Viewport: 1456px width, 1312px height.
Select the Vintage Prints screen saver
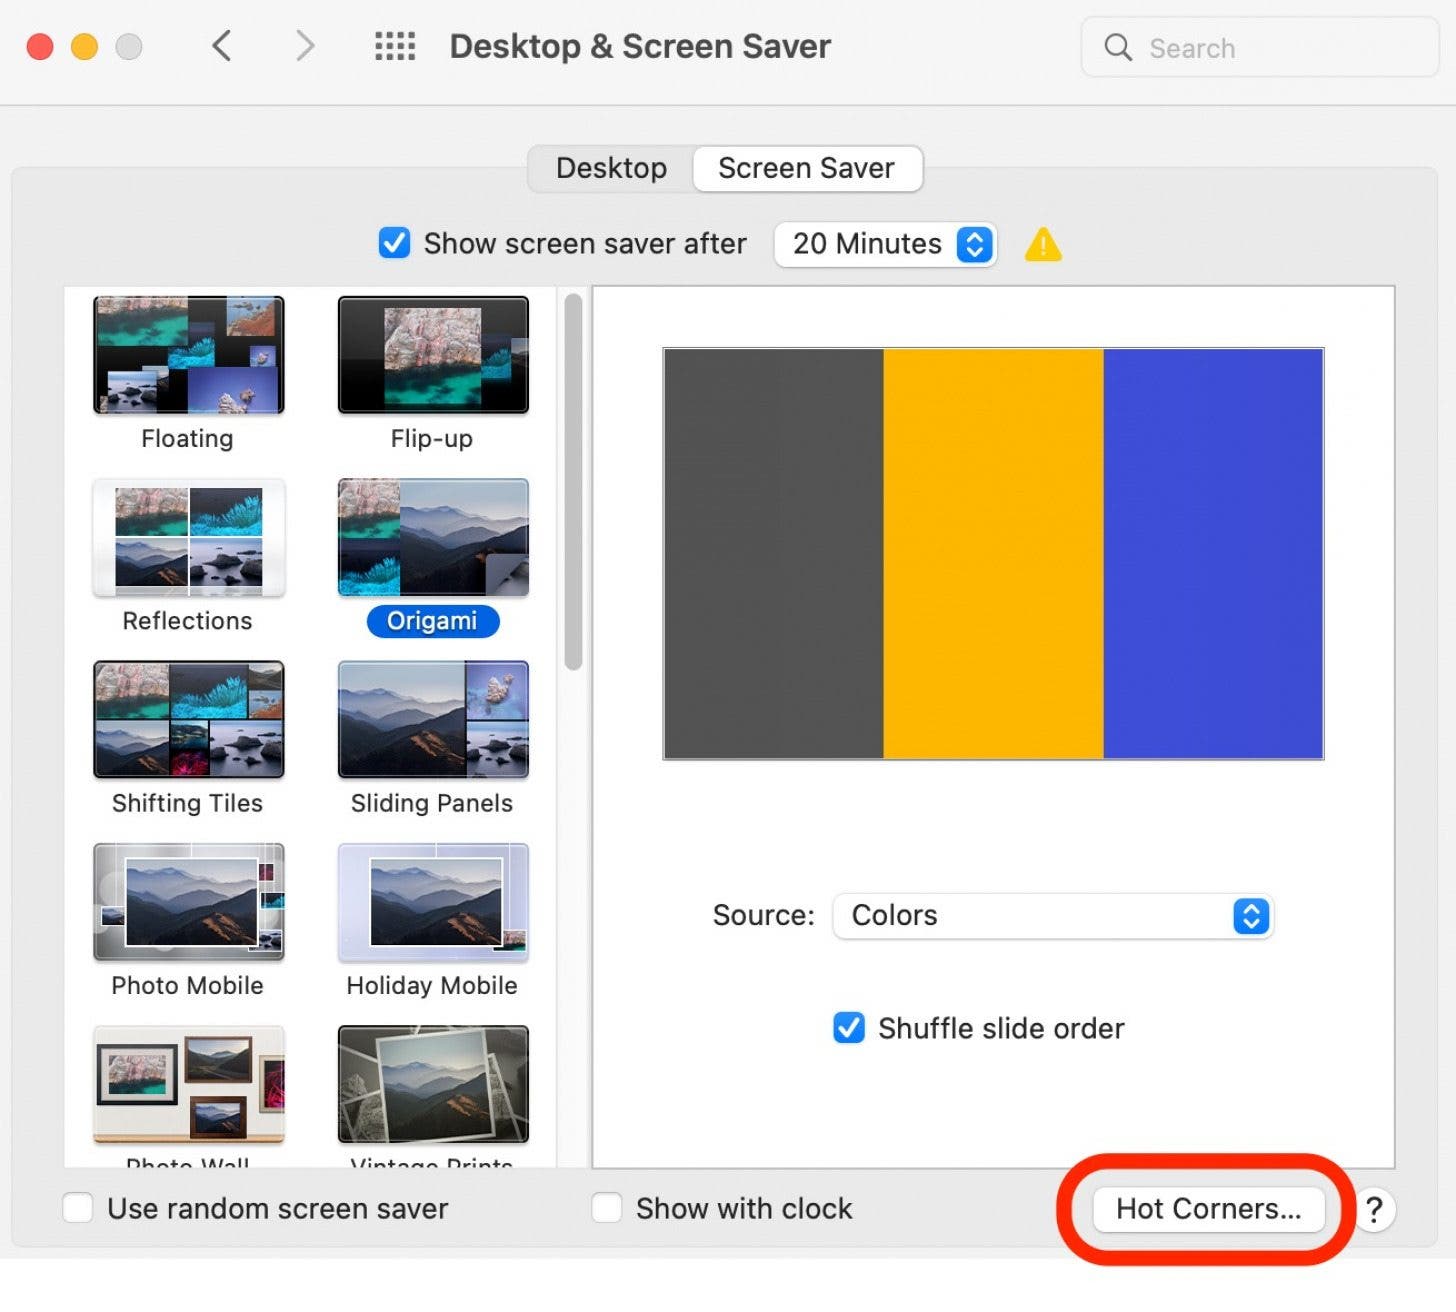pos(432,1083)
